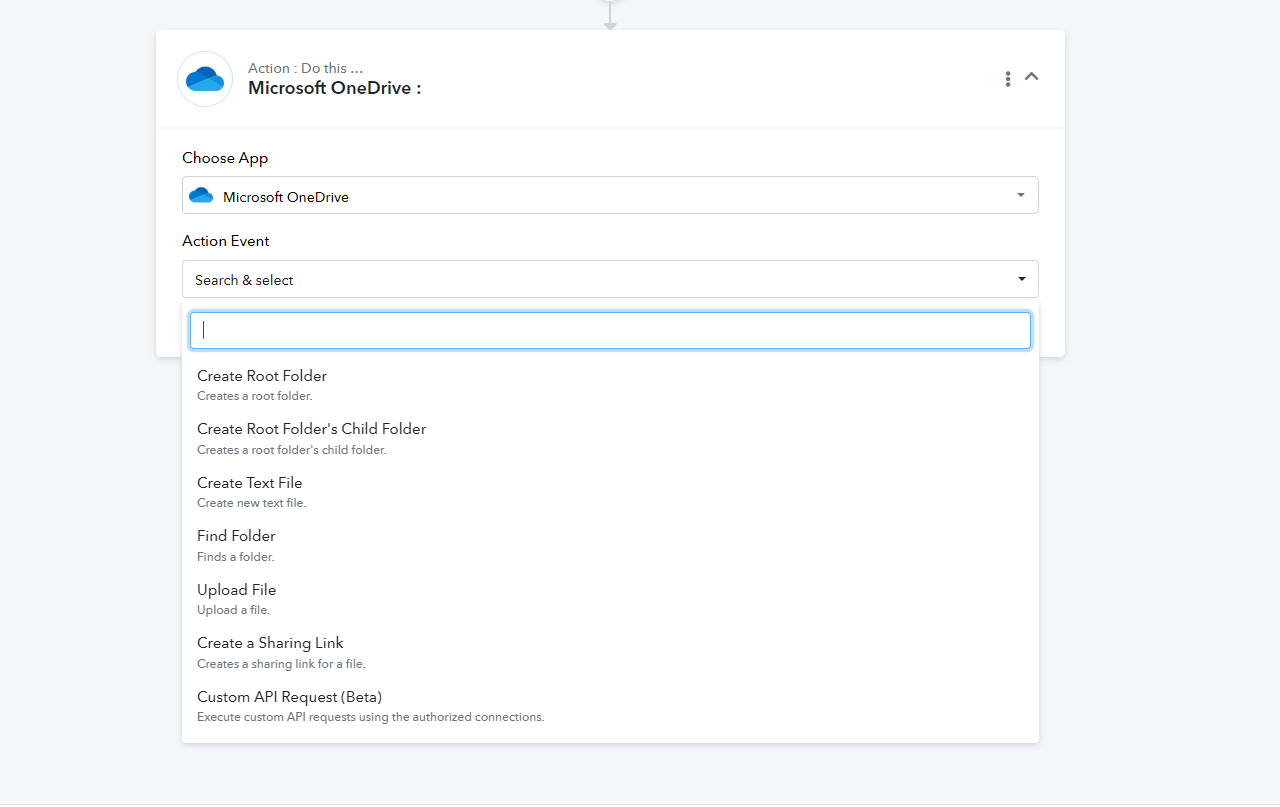The height and width of the screenshot is (807, 1280).
Task: Click the 'Action Event' label
Action: point(226,241)
